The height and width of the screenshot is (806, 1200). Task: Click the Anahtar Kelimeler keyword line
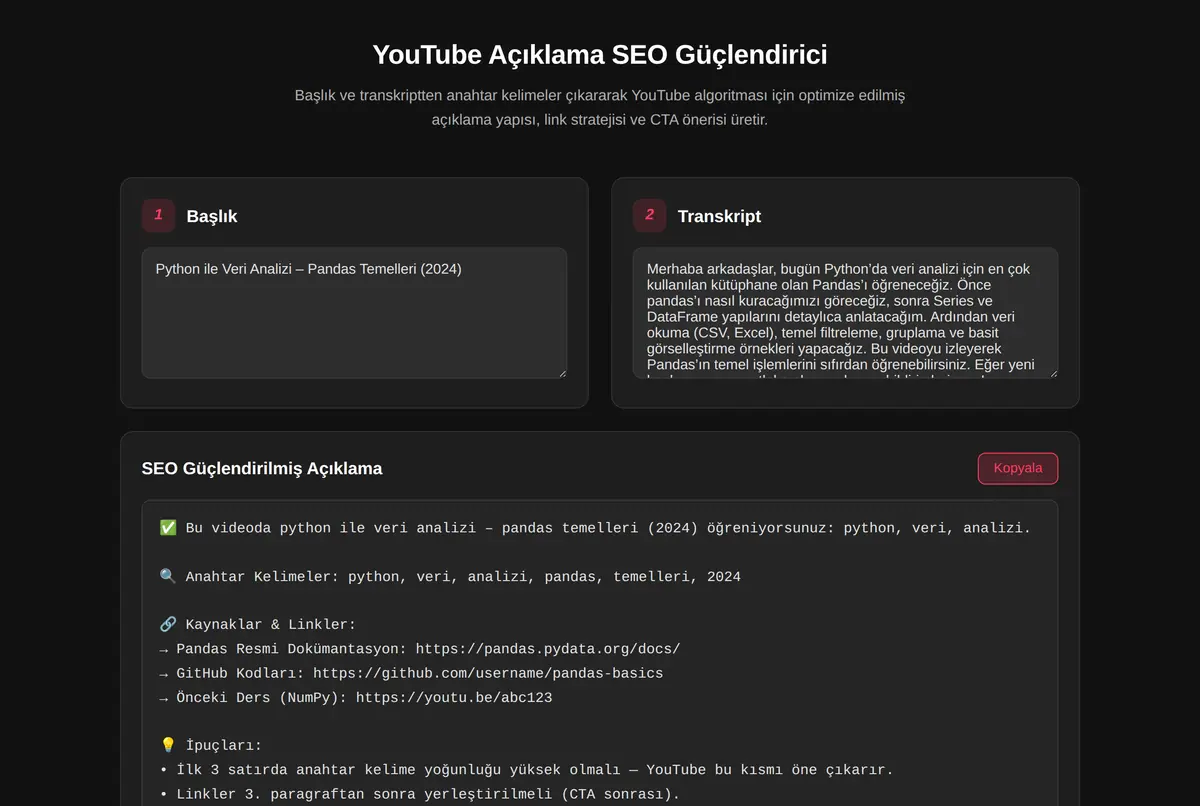point(450,577)
